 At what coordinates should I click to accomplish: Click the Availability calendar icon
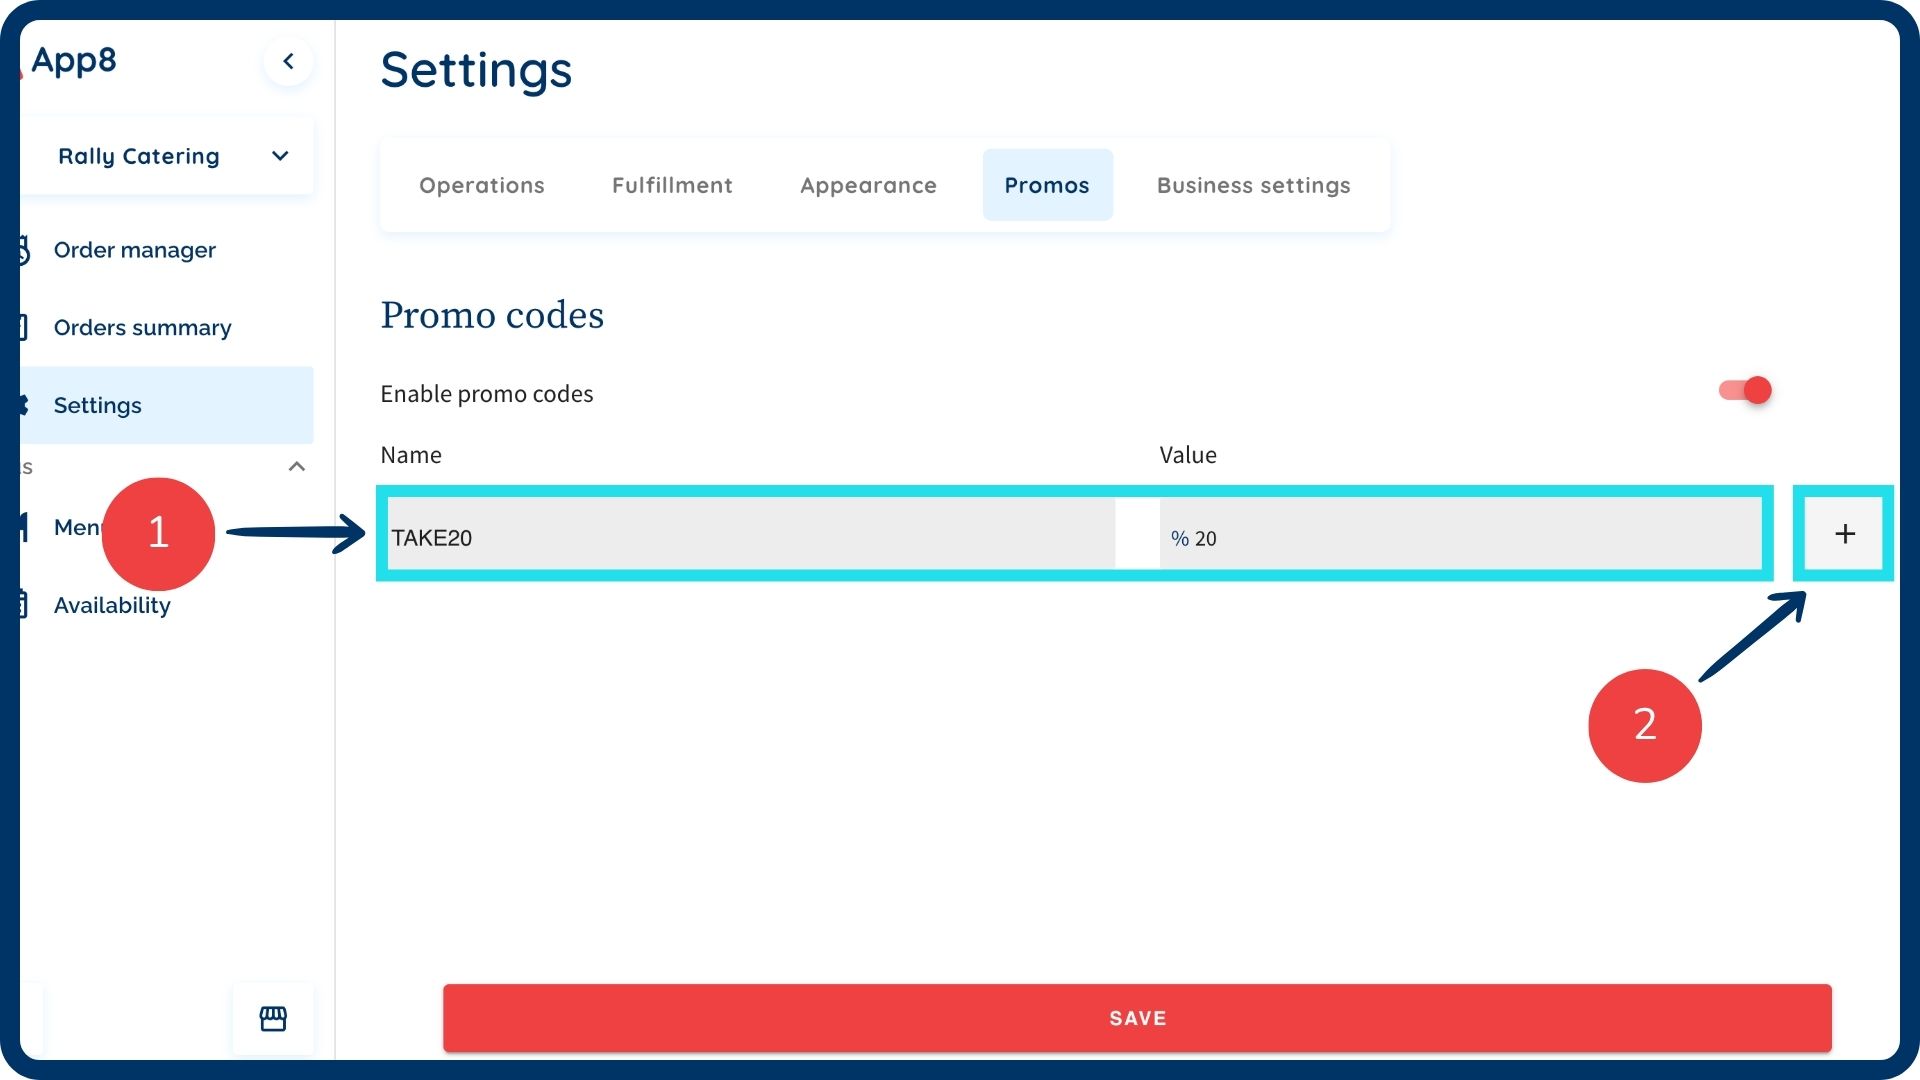coord(24,604)
